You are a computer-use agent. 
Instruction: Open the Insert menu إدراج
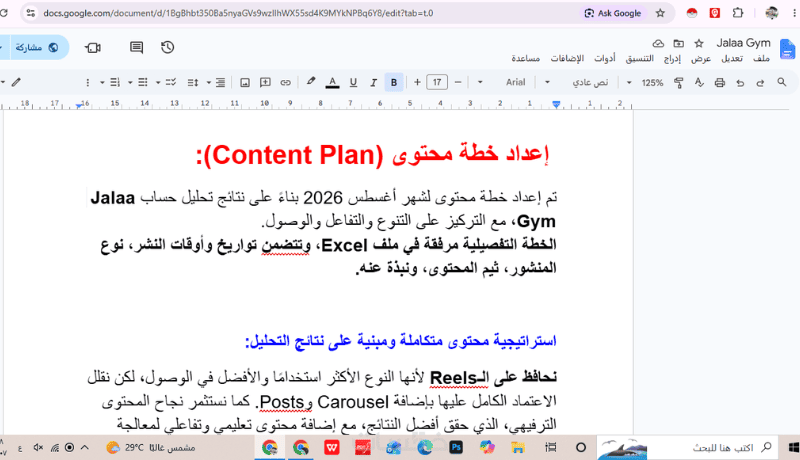(672, 59)
